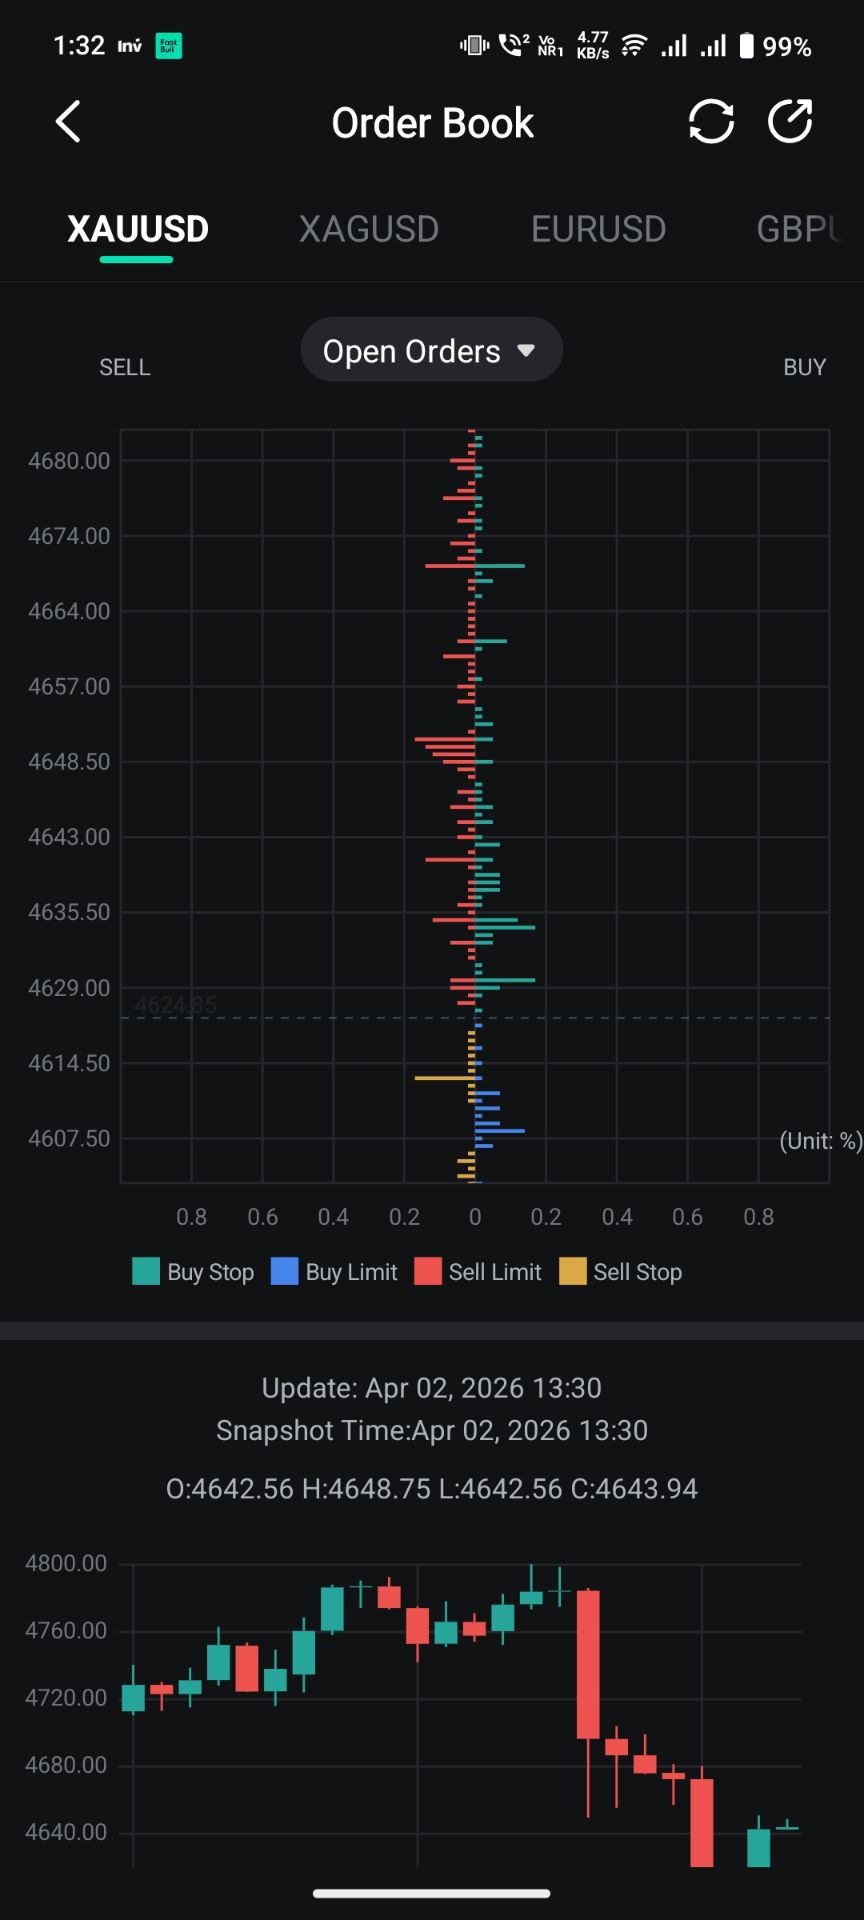Toggle Buy Stop legend swatch

pyautogui.click(x=146, y=1271)
